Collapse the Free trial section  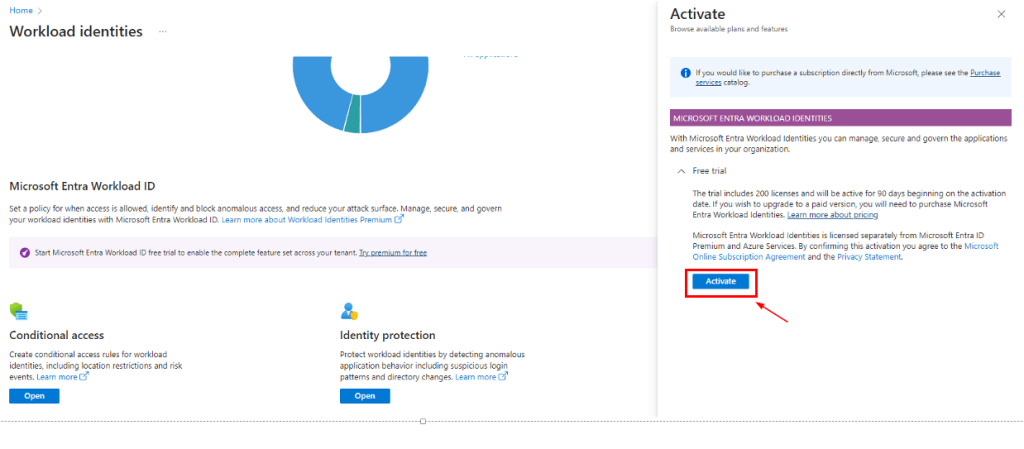click(682, 171)
